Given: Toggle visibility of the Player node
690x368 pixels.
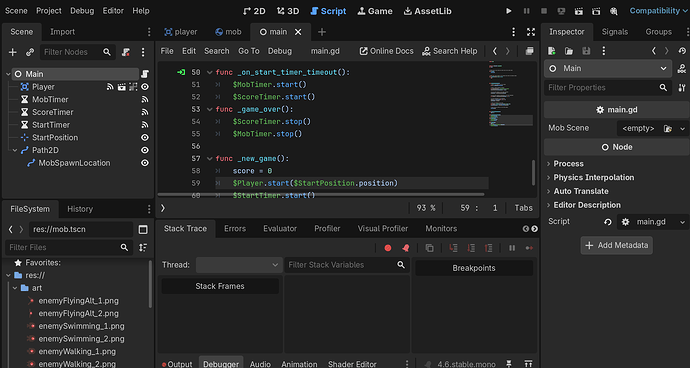Looking at the screenshot, I should (145, 87).
